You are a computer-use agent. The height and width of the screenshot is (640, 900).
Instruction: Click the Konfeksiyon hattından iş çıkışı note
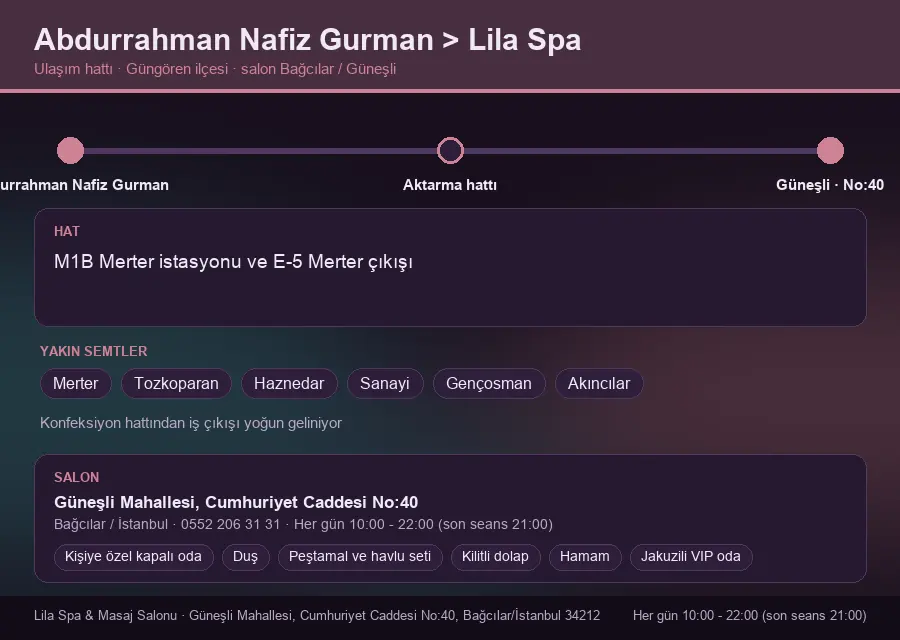(191, 423)
